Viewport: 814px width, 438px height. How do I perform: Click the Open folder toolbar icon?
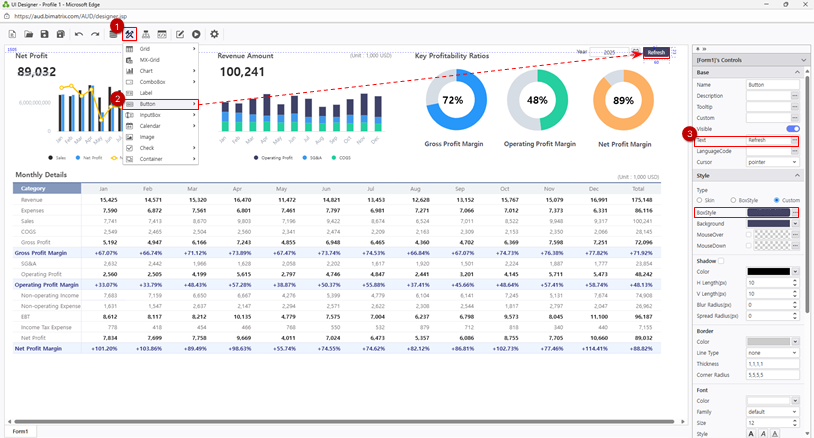(27, 35)
